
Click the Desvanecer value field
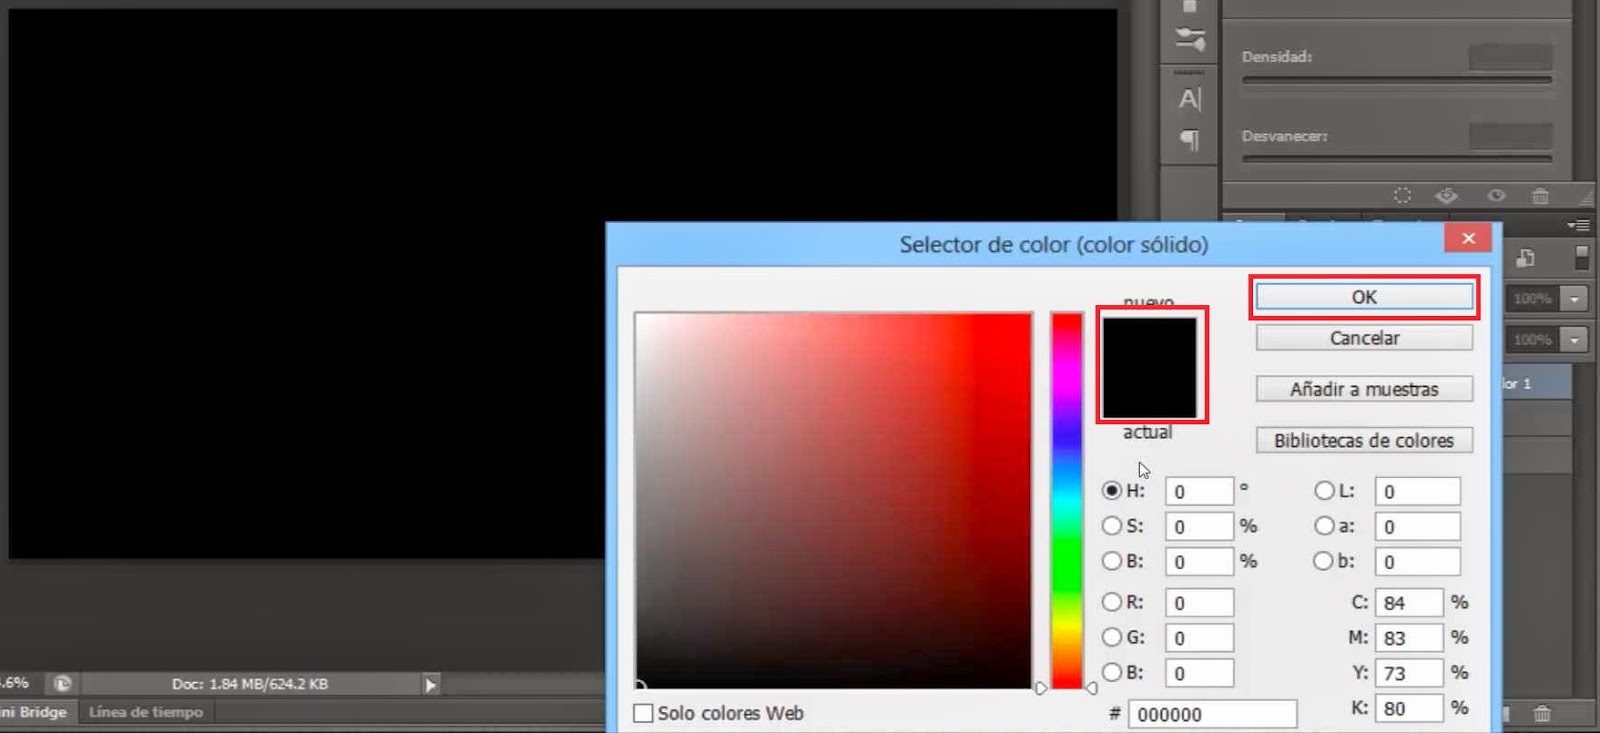(1510, 135)
